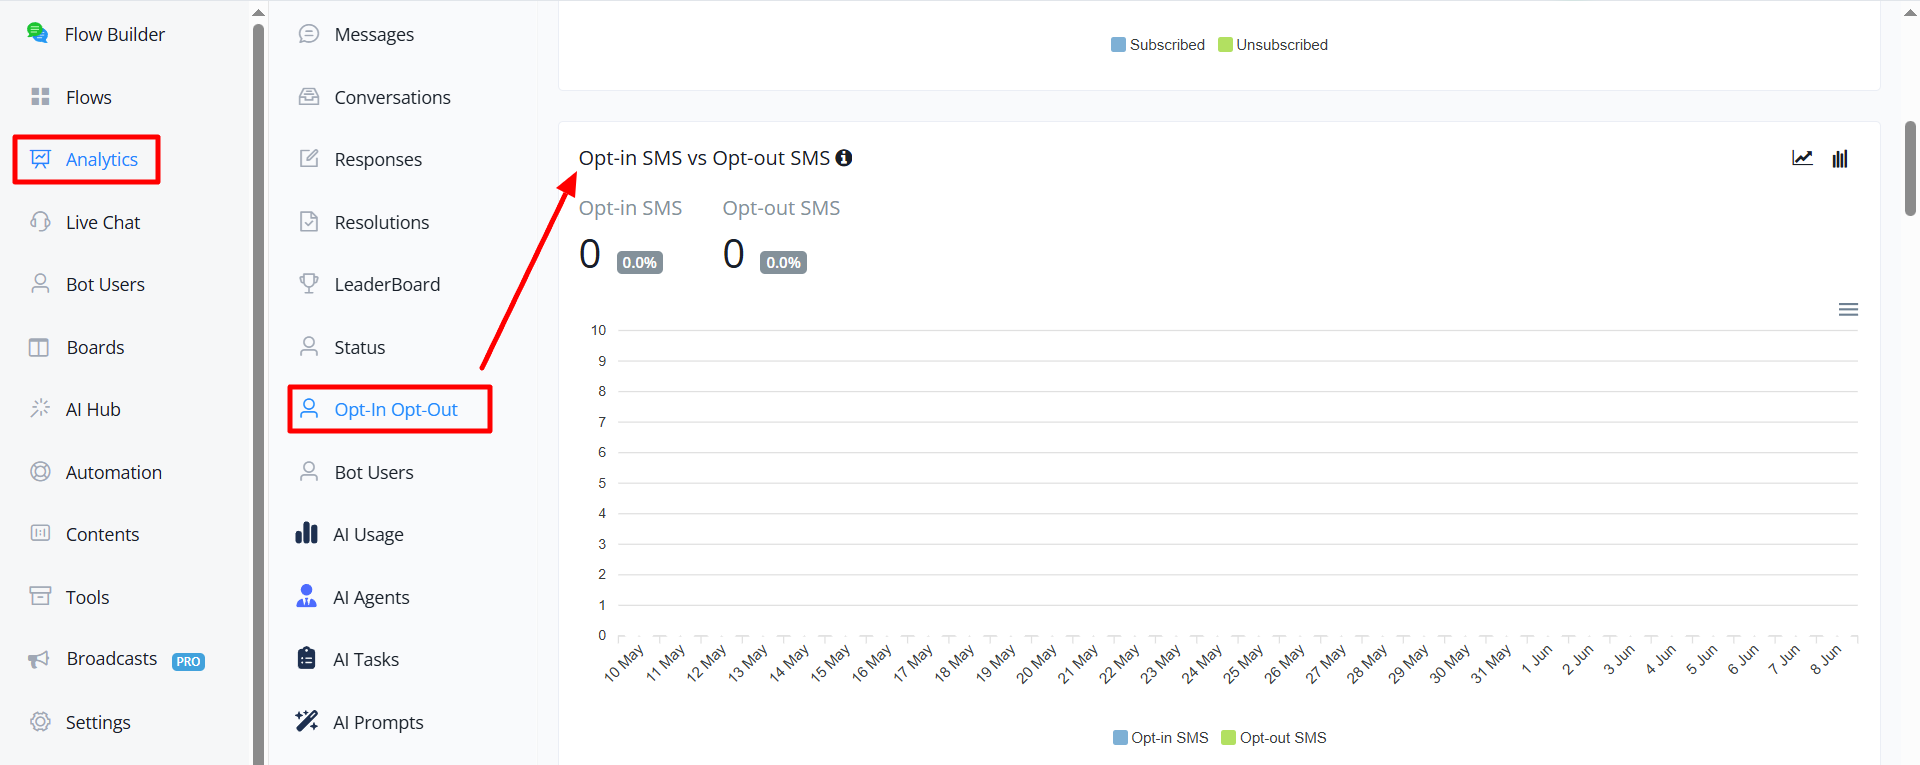Click the AI Prompts magic wand icon
The height and width of the screenshot is (765, 1920).
click(x=307, y=720)
